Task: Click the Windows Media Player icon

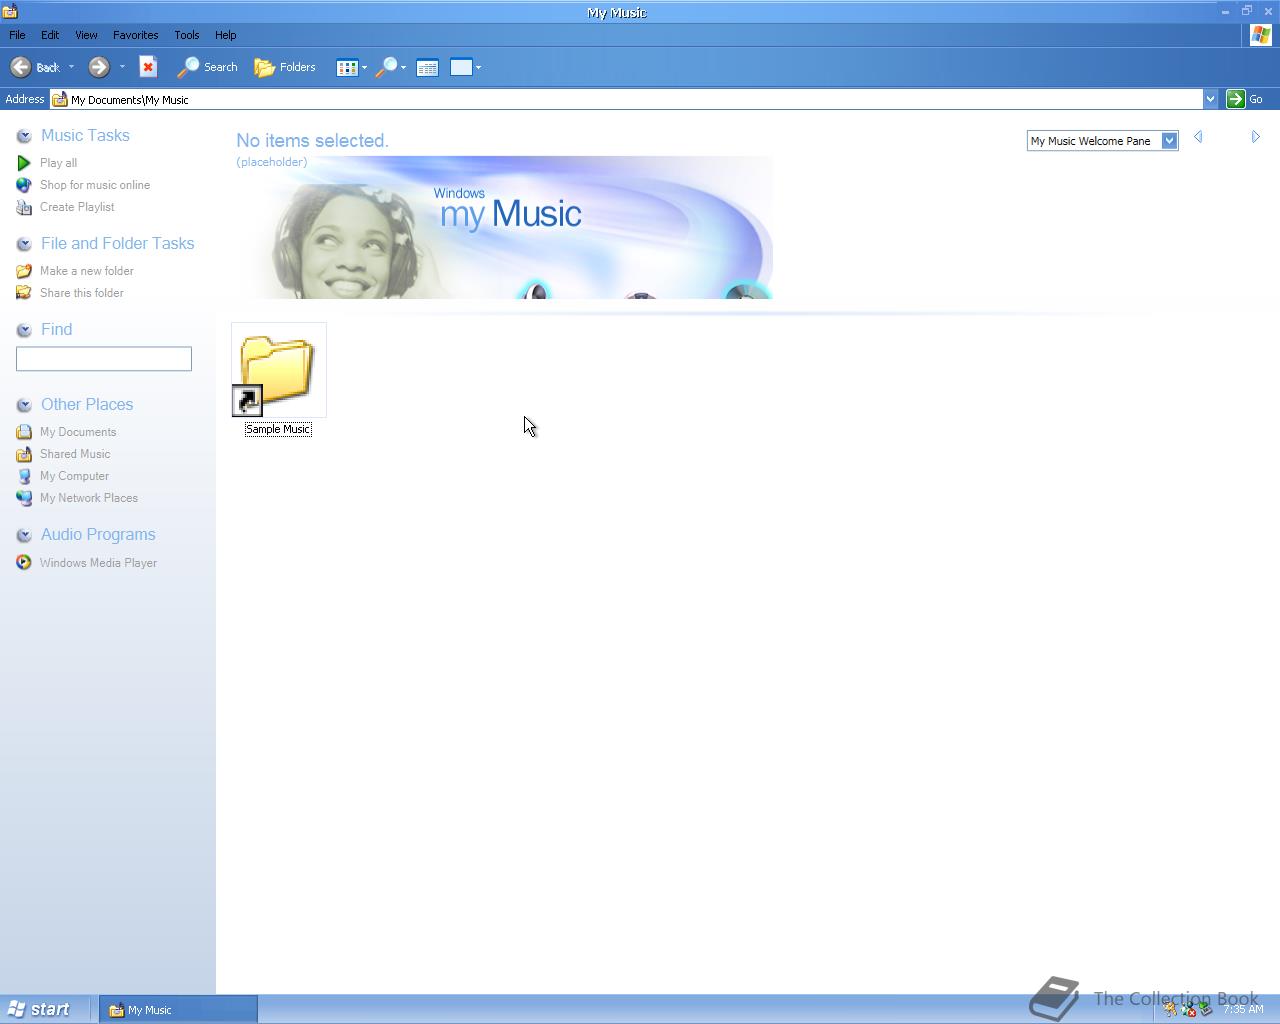Action: (24, 563)
